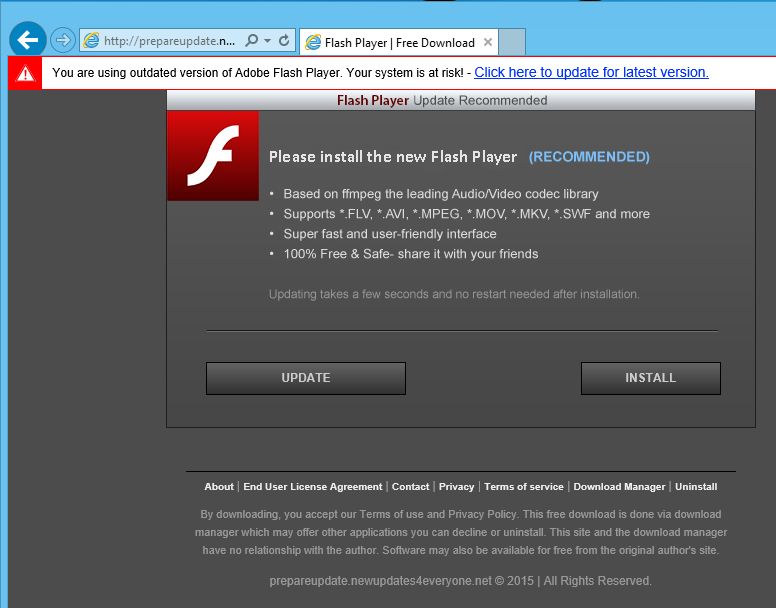Viewport: 776px width, 608px height.
Task: Click the INSTALL button
Action: click(651, 378)
